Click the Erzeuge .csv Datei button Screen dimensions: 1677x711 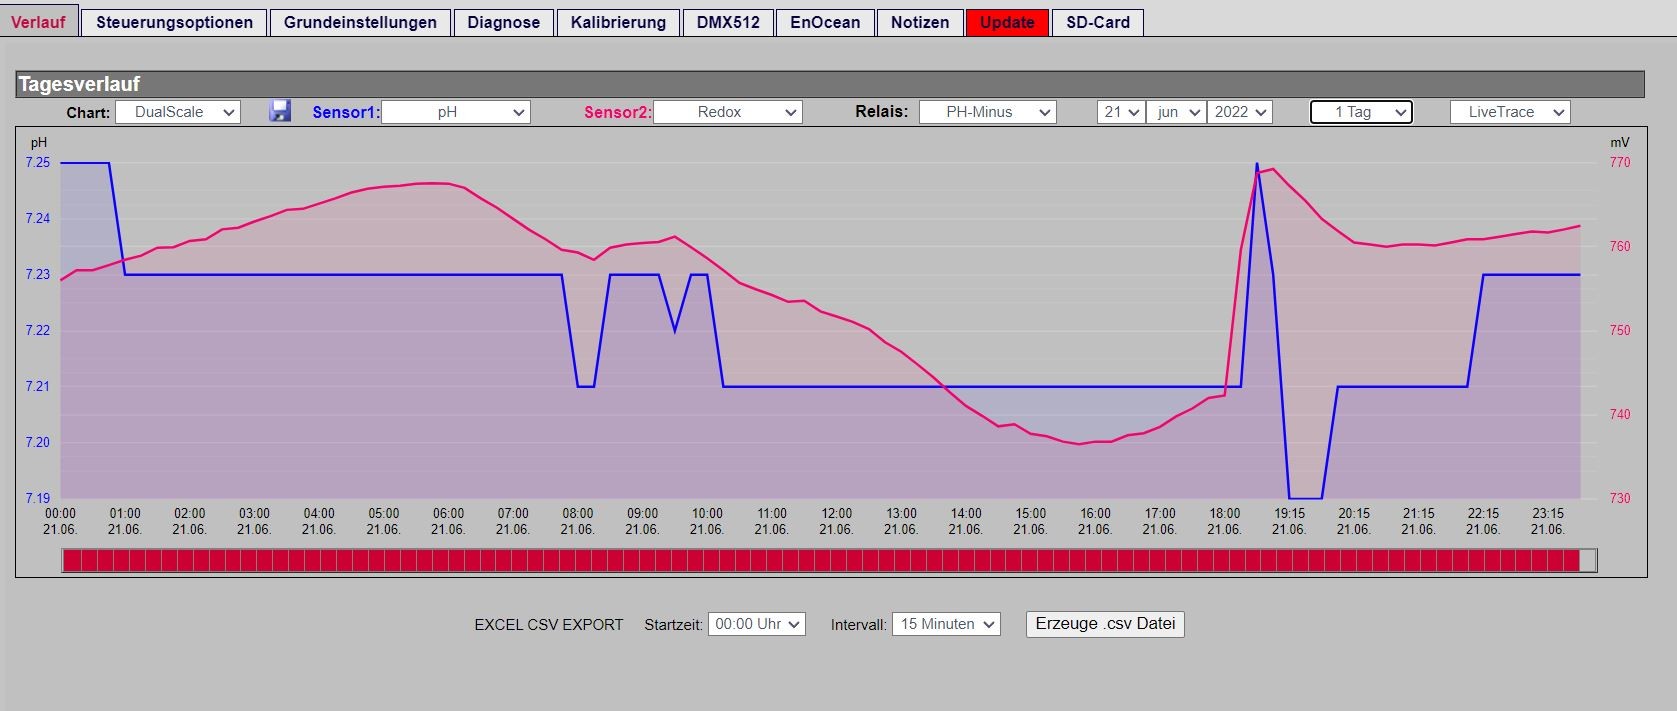pyautogui.click(x=1105, y=624)
